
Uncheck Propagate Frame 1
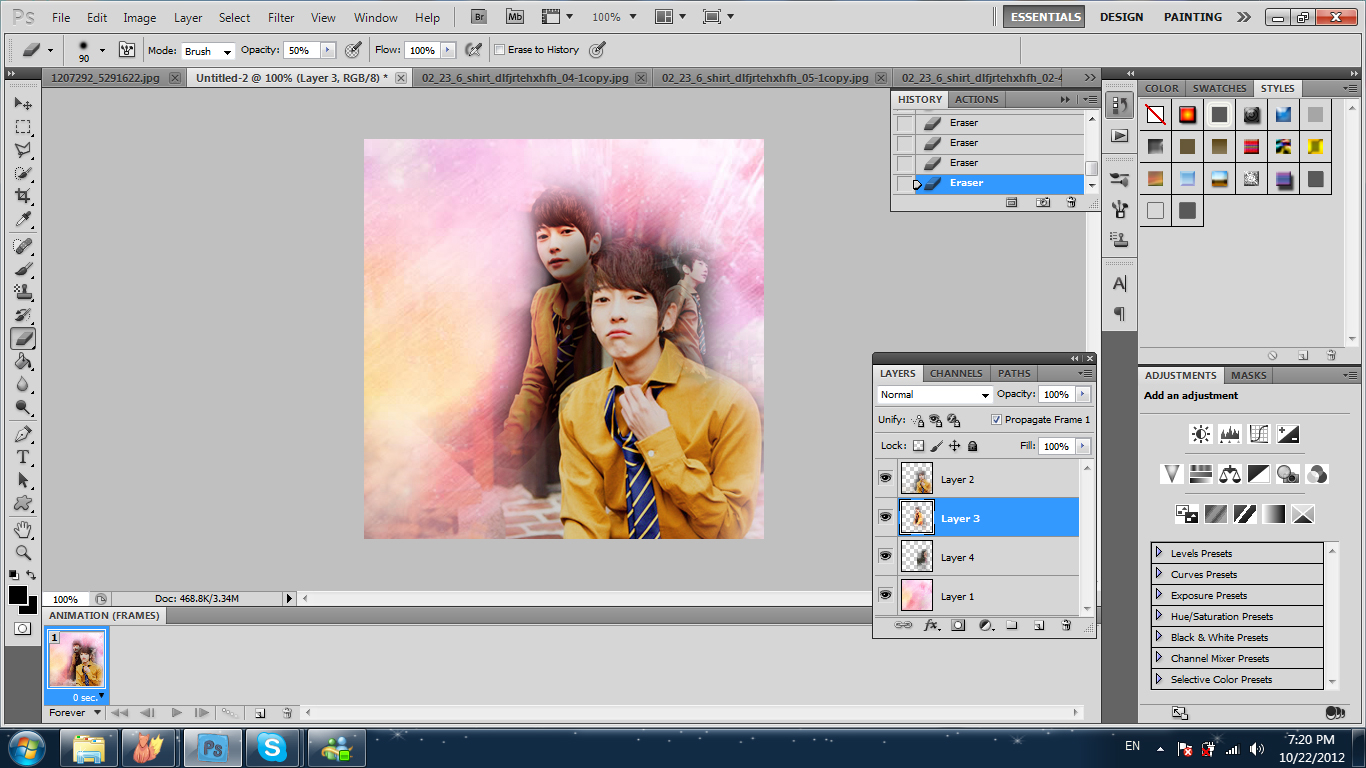[997, 420]
